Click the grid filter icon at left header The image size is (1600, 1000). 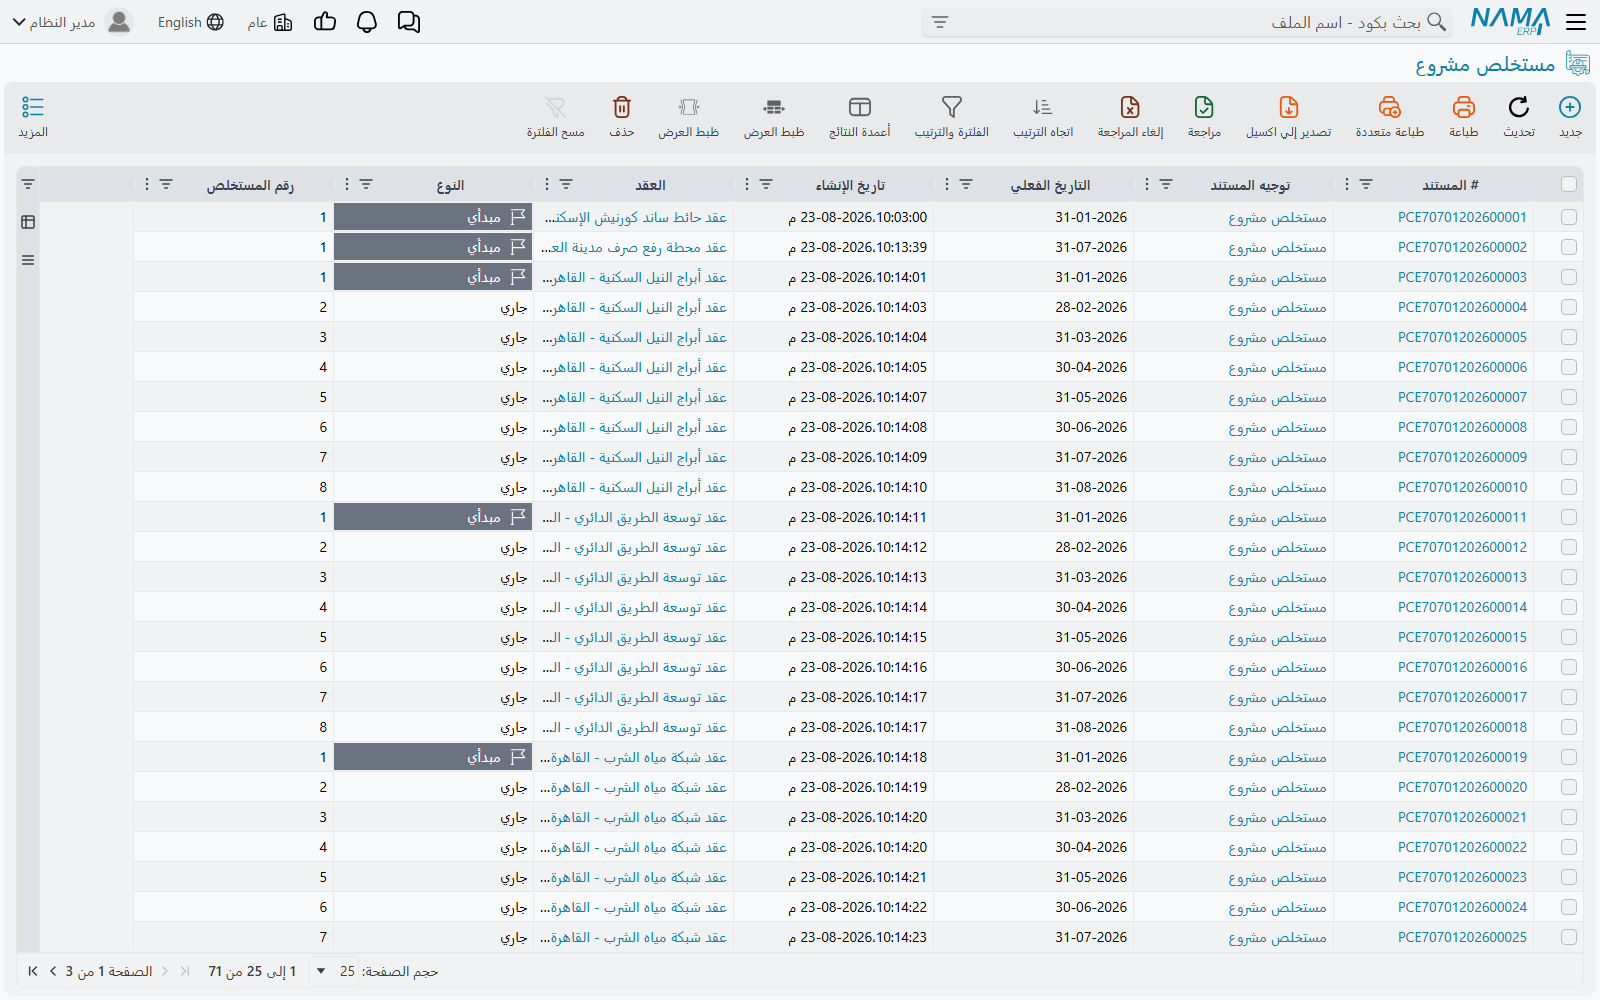[x=28, y=184]
